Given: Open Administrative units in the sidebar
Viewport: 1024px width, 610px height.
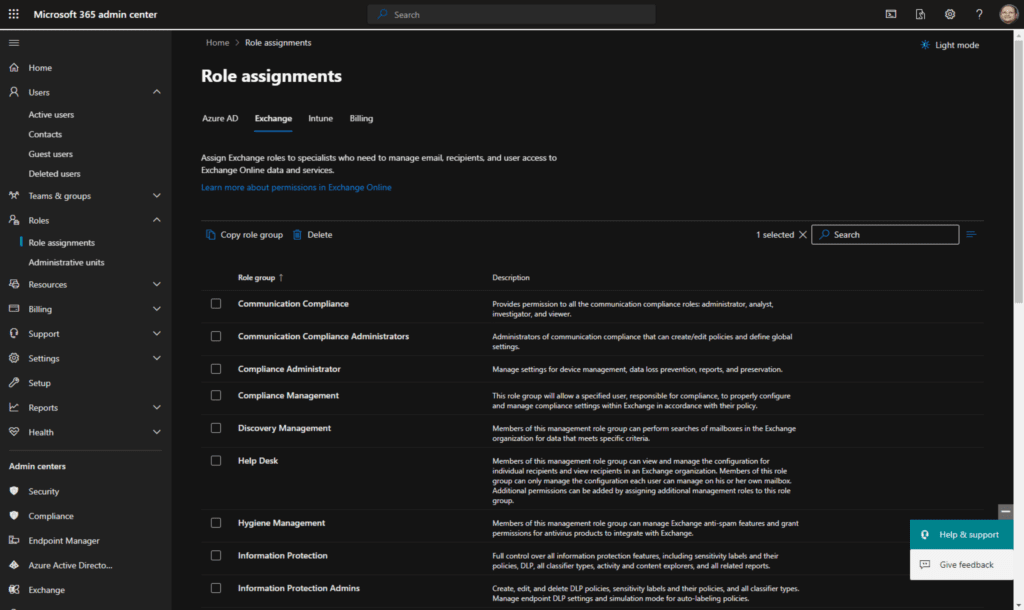Looking at the screenshot, I should (x=66, y=262).
